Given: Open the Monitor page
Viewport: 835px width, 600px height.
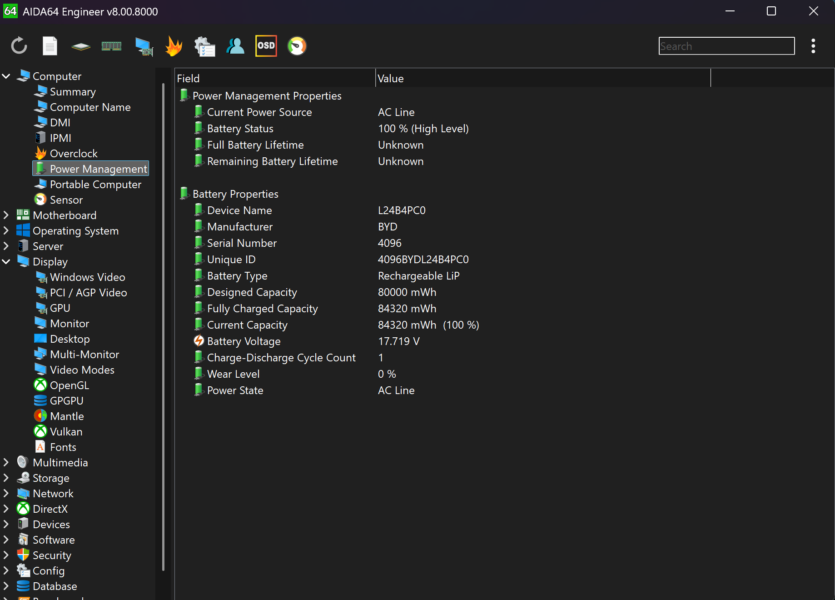Looking at the screenshot, I should pyautogui.click(x=69, y=323).
